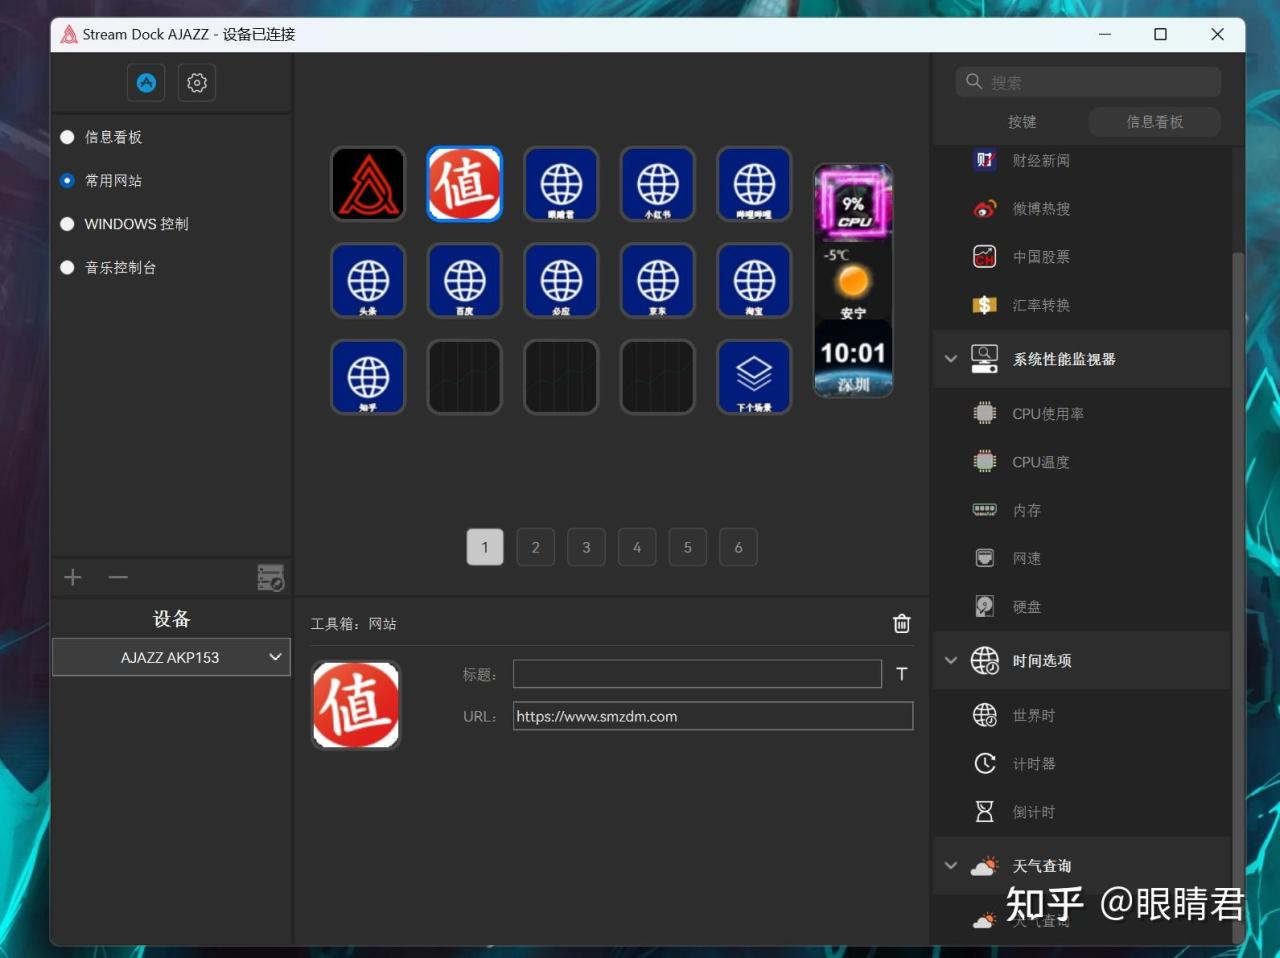Open the scene management icon beside minus
The width and height of the screenshot is (1280, 958).
tap(270, 577)
